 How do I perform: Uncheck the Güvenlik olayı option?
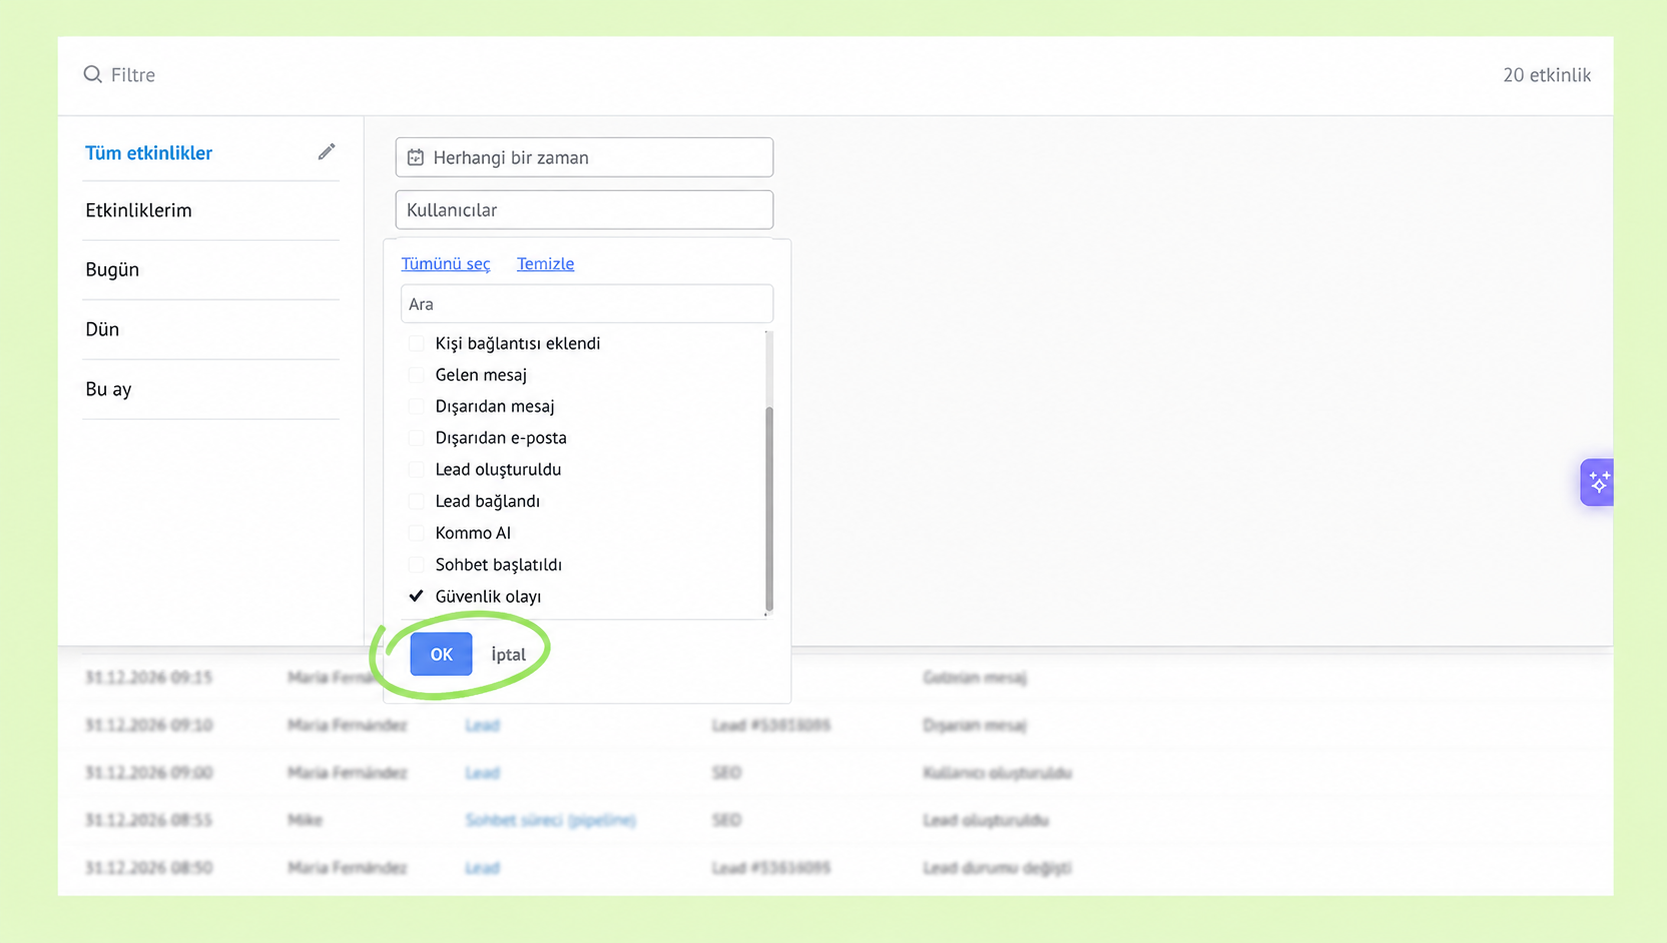pyautogui.click(x=416, y=596)
